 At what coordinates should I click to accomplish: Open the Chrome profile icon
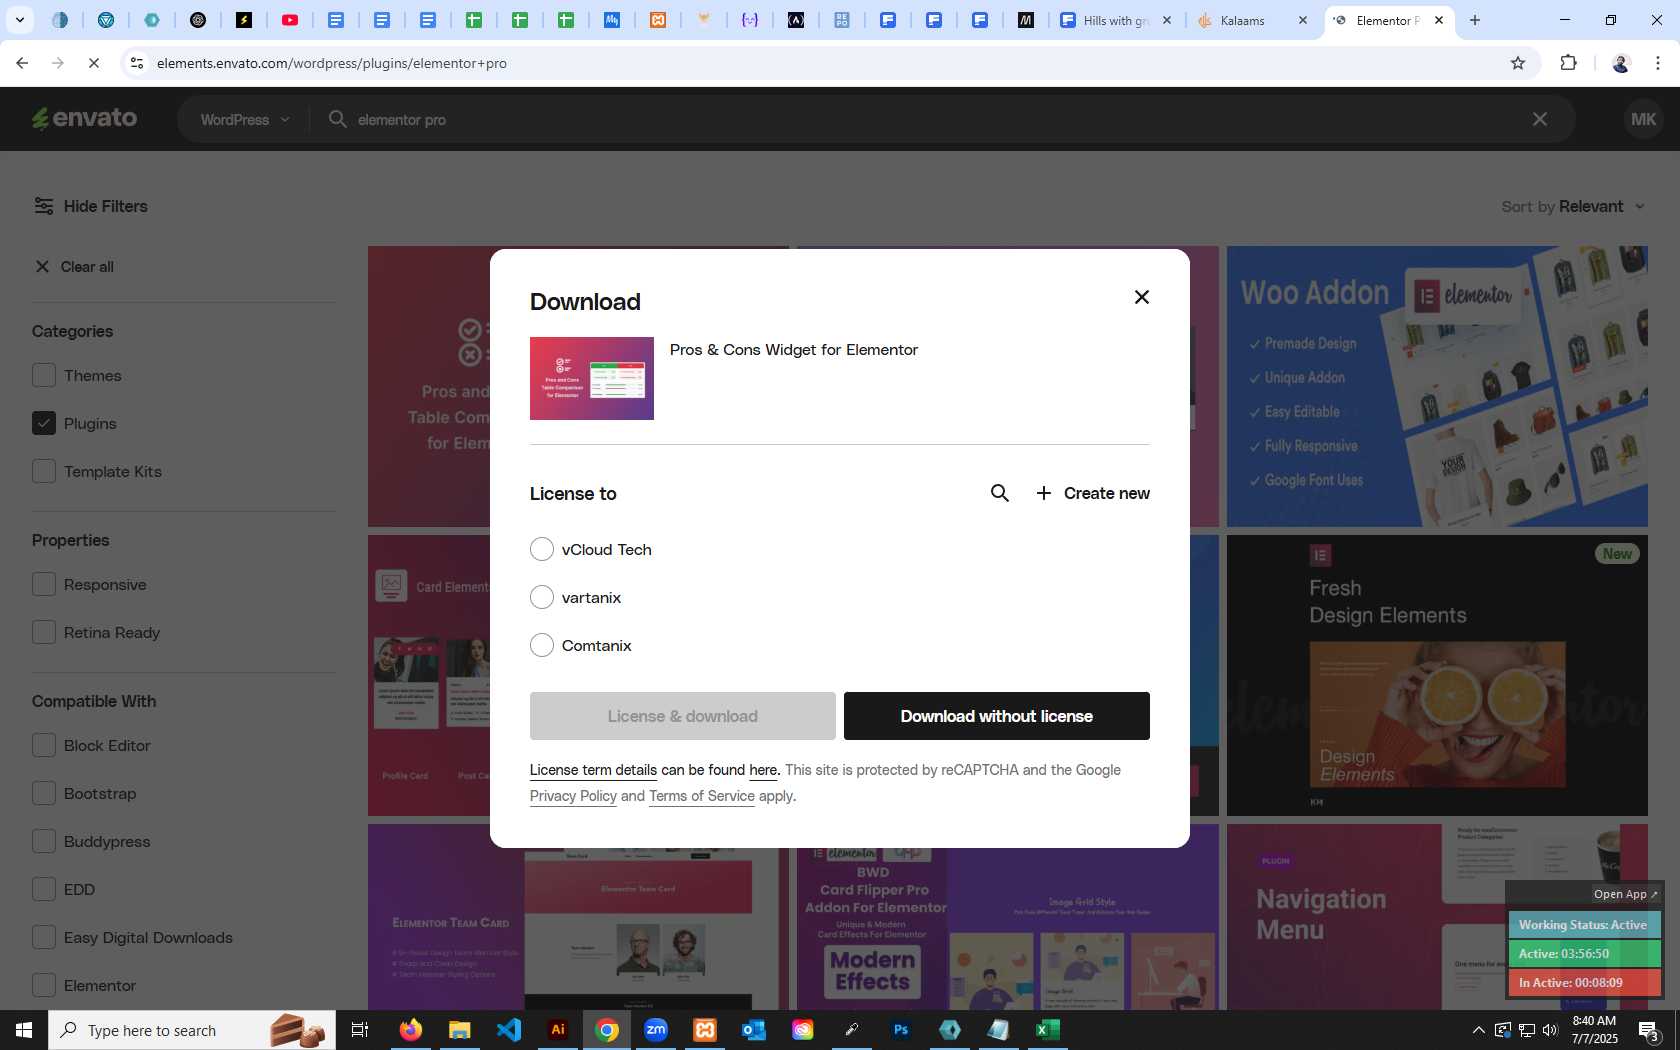click(x=1621, y=63)
